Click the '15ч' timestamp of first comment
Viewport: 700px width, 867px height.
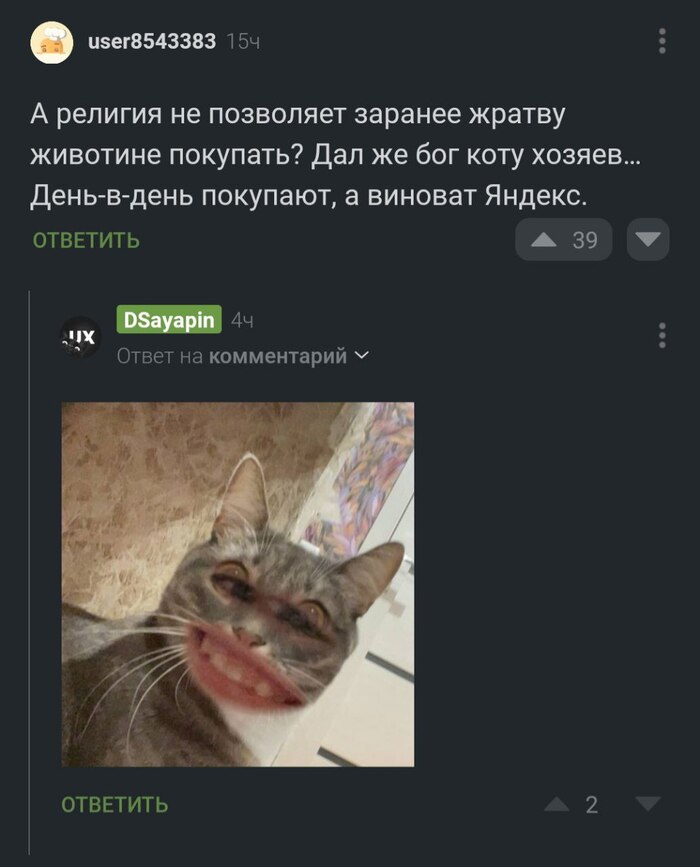click(243, 41)
